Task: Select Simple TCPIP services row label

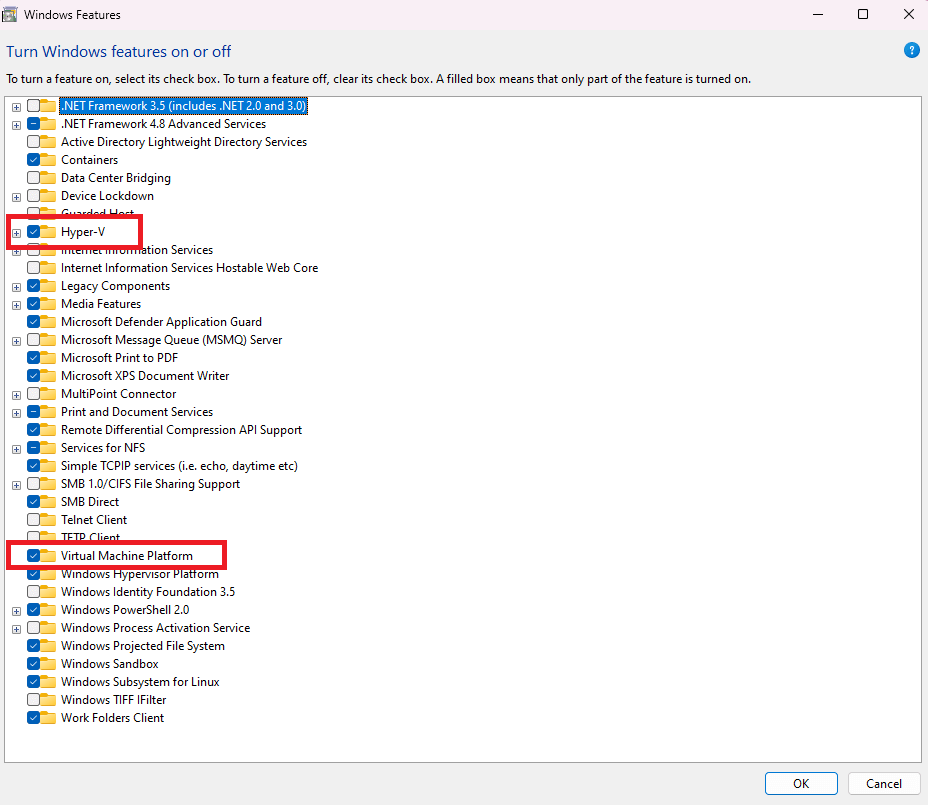Action: pos(179,466)
